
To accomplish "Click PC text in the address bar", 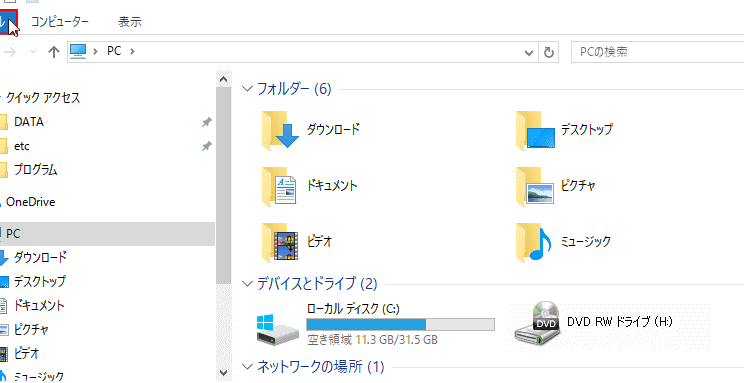I will point(114,51).
